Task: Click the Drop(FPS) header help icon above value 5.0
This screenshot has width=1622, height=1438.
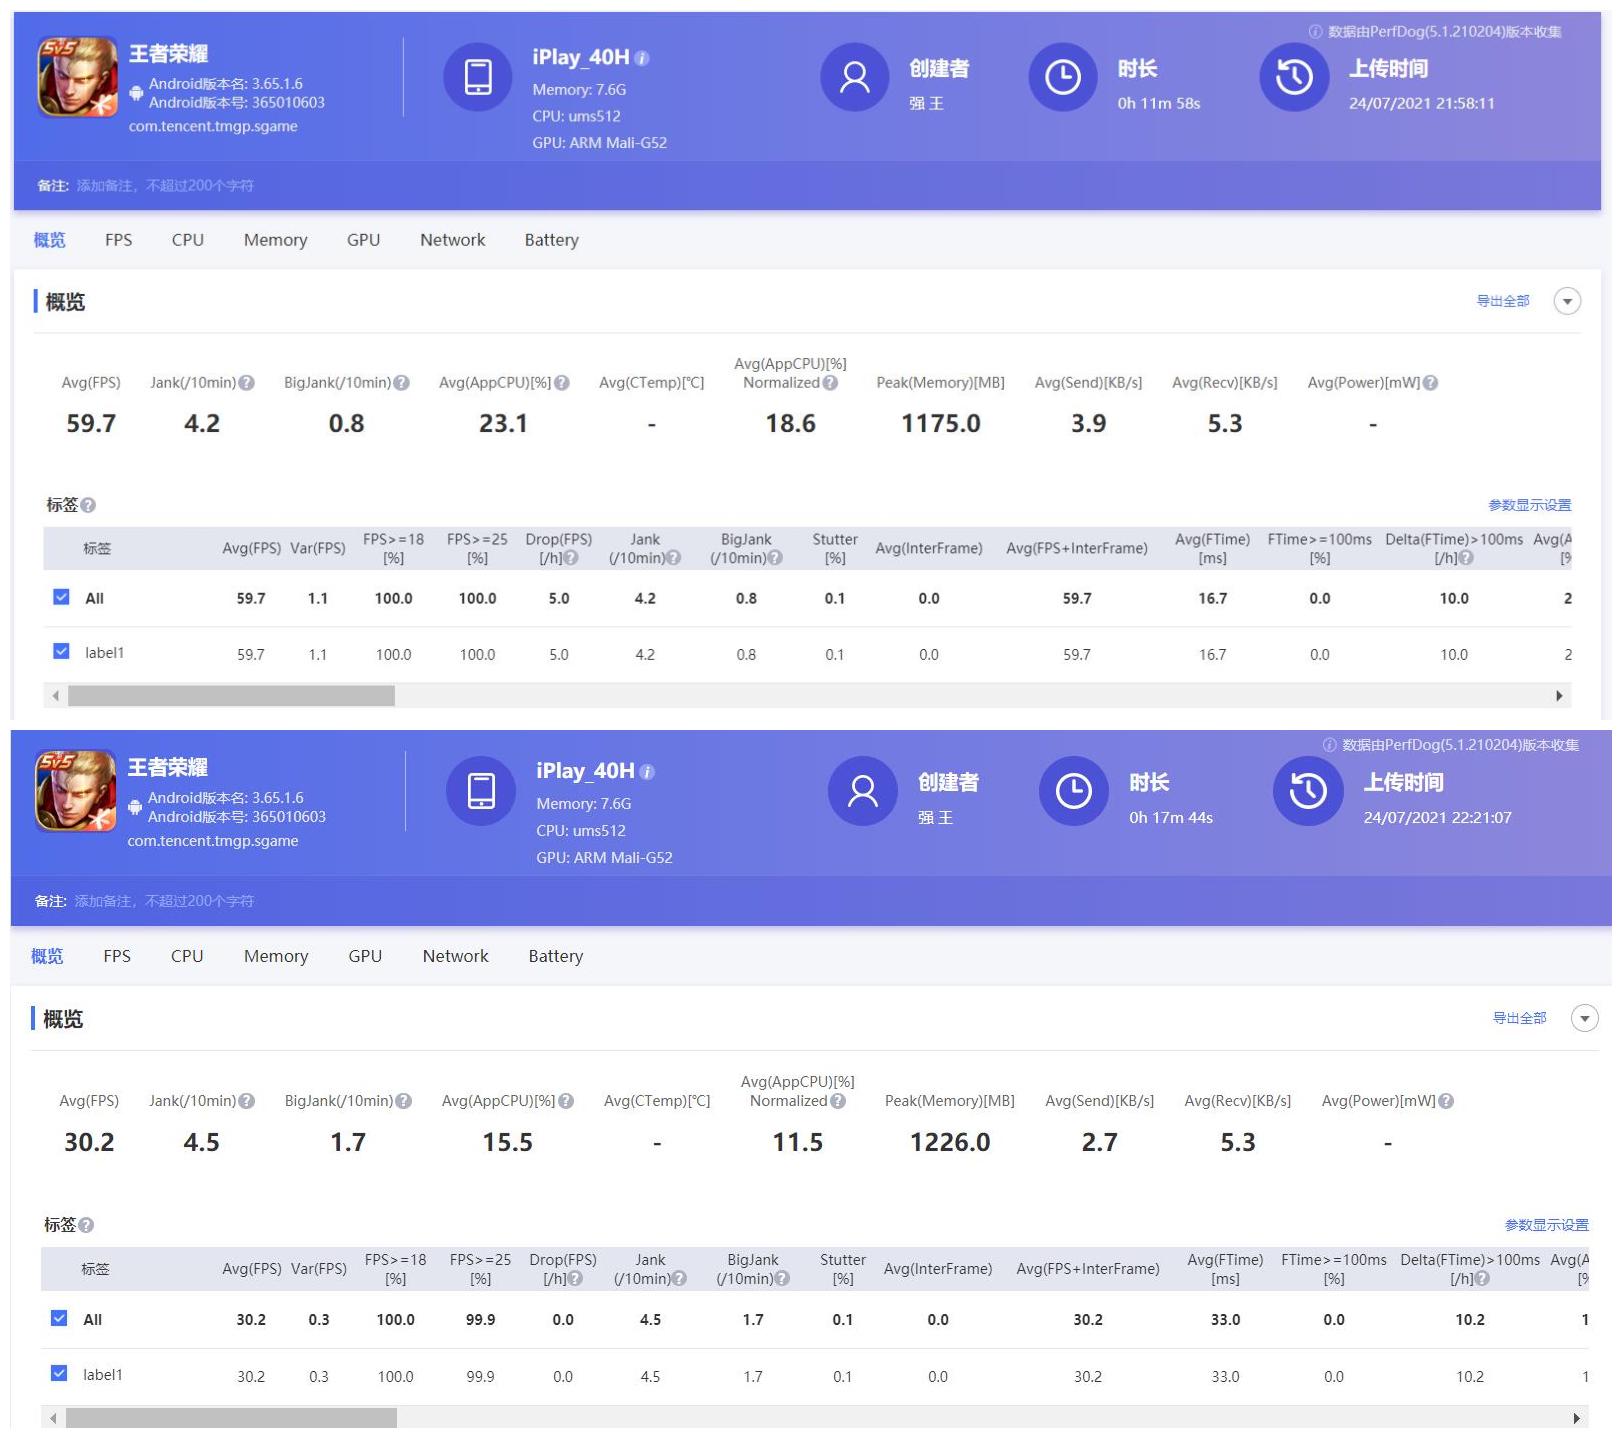Action: (571, 558)
